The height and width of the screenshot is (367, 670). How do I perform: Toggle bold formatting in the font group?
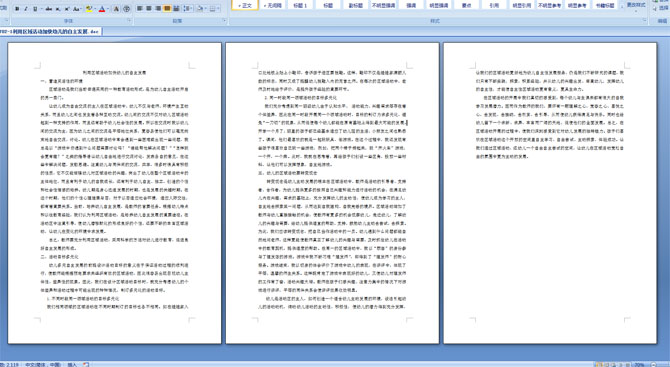[17, 9]
